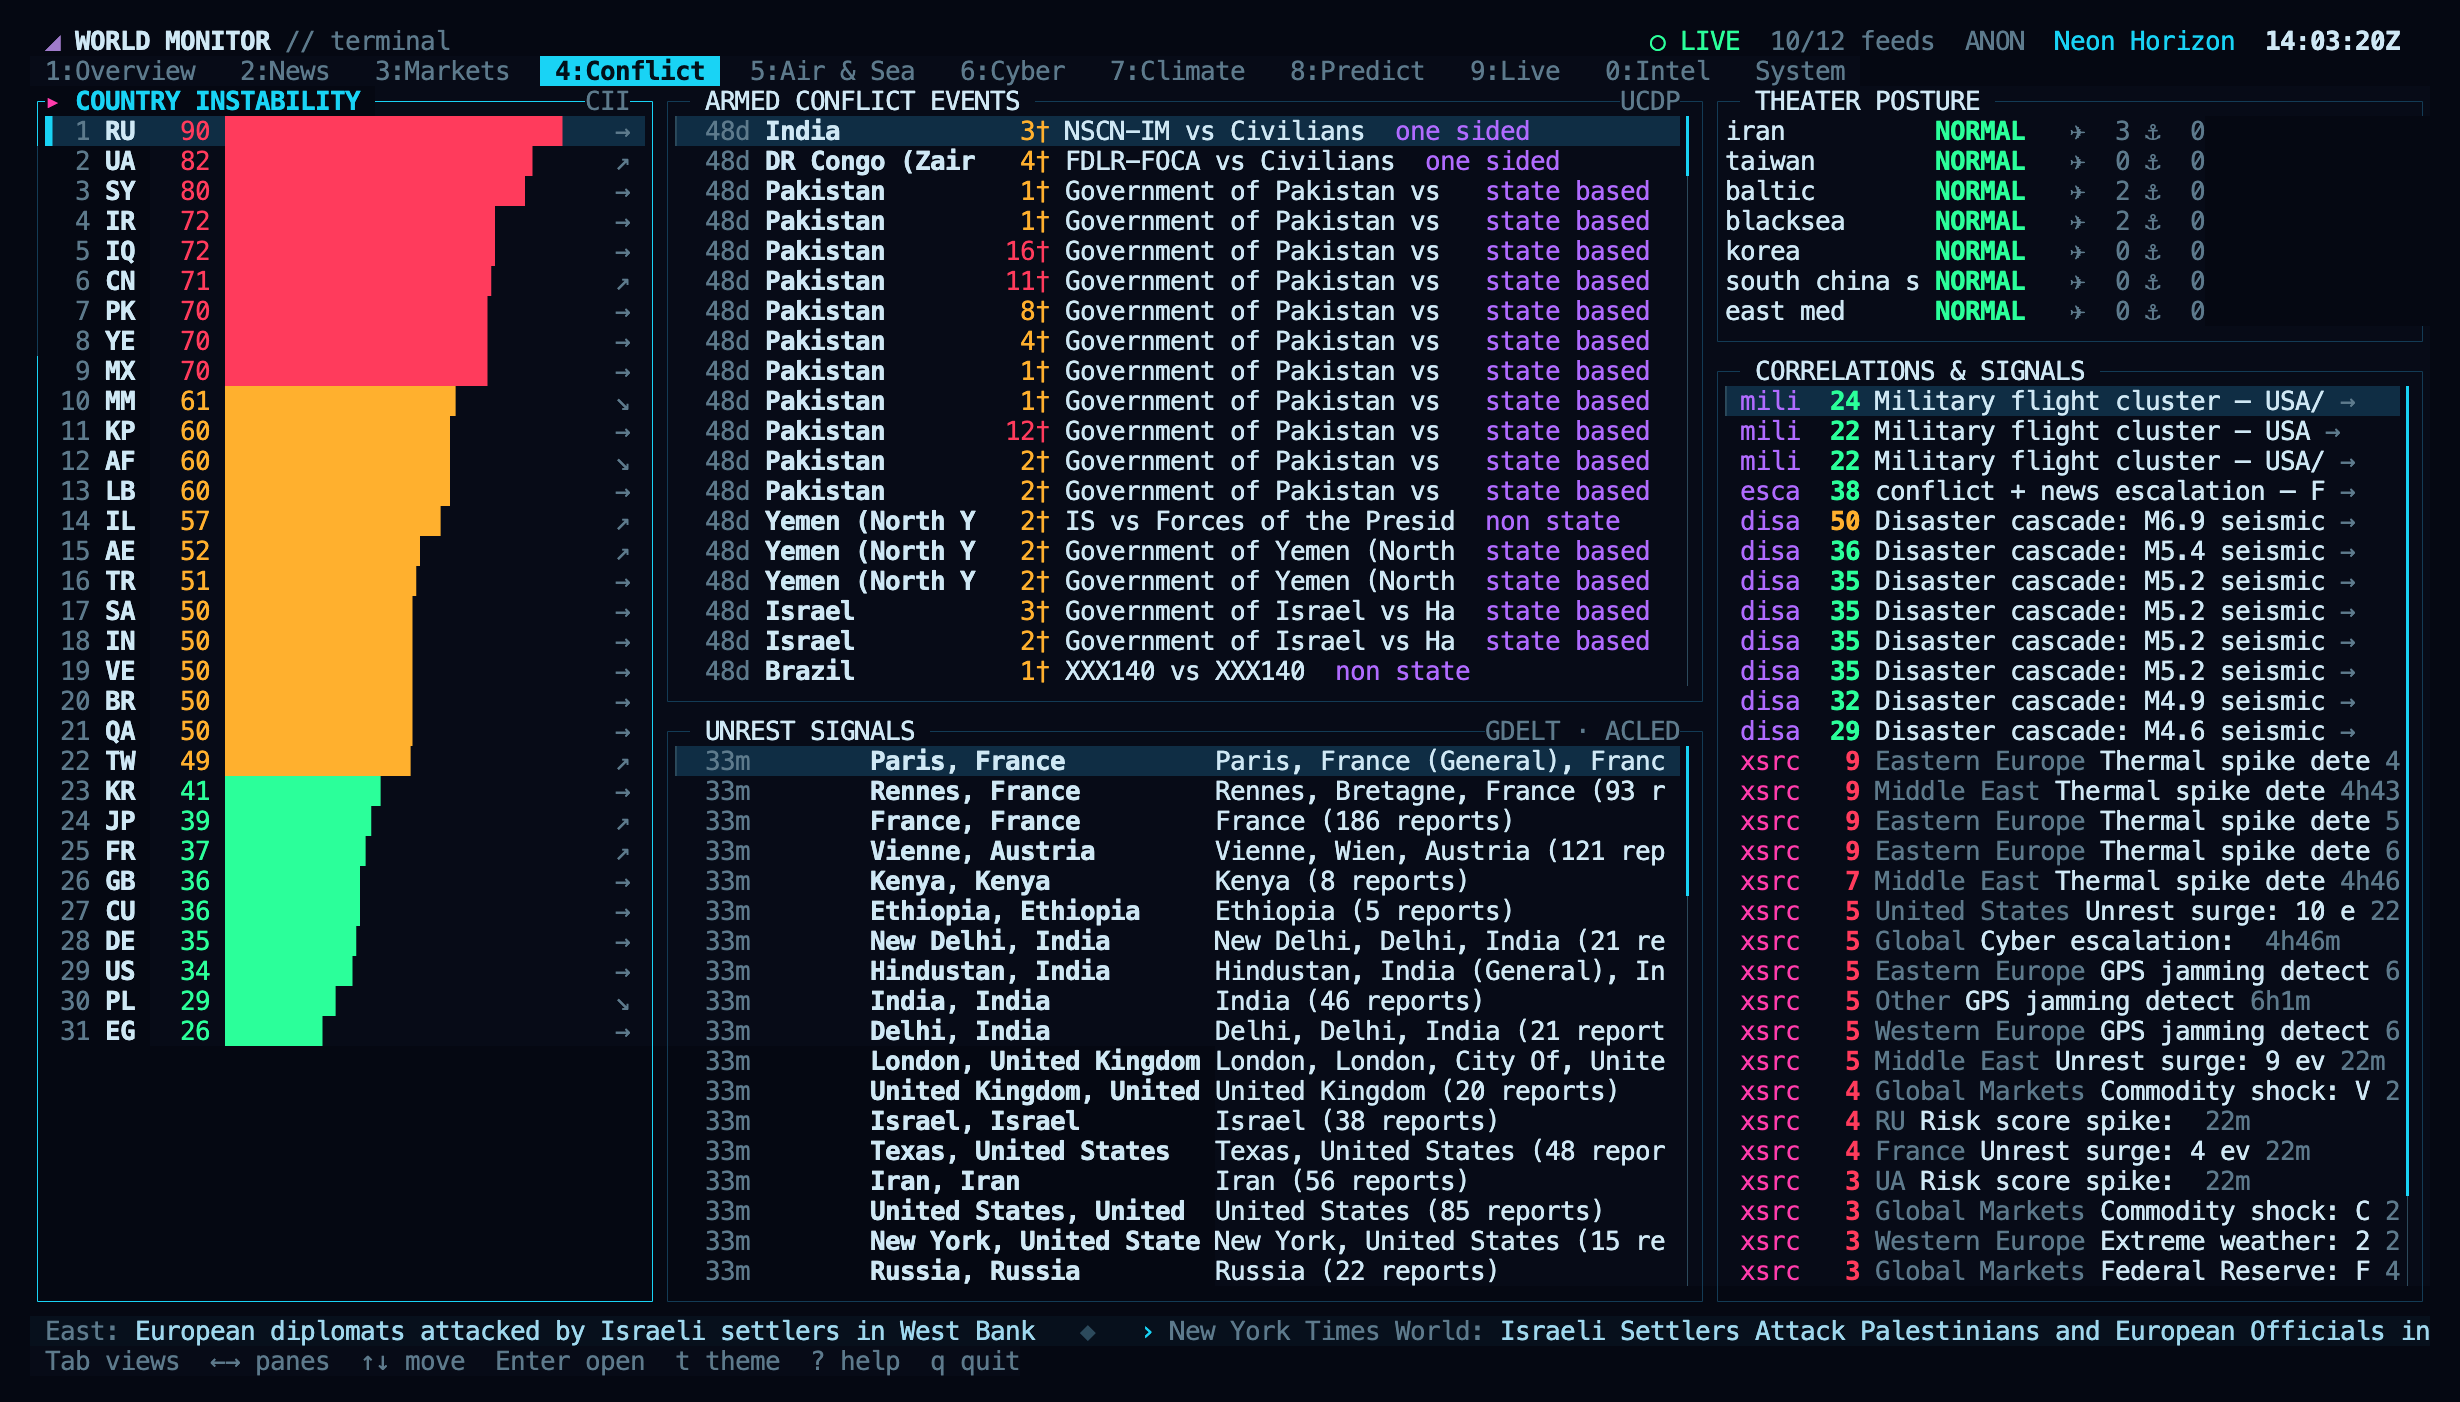Open the System tab
The height and width of the screenshot is (1402, 2460).
pos(1800,71)
